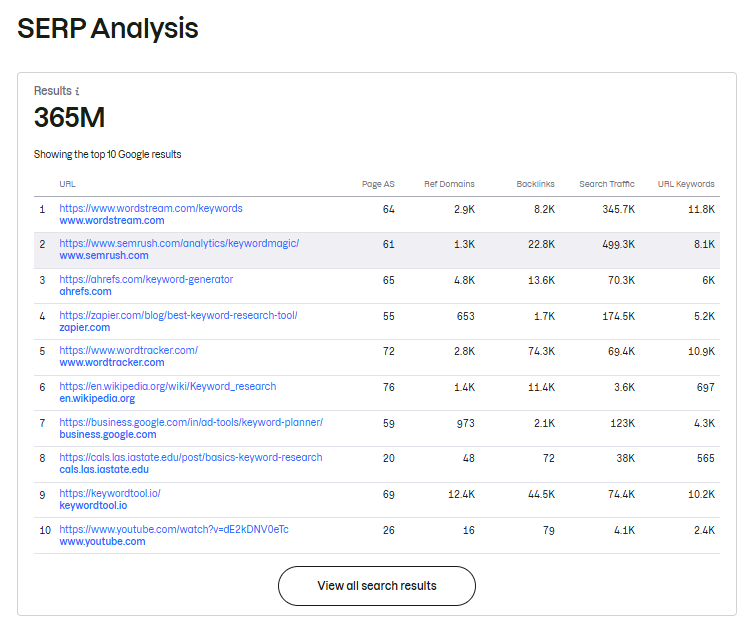The height and width of the screenshot is (627, 751).
Task: Open the wordstream.com/keywords URL link
Action: [x=151, y=208]
